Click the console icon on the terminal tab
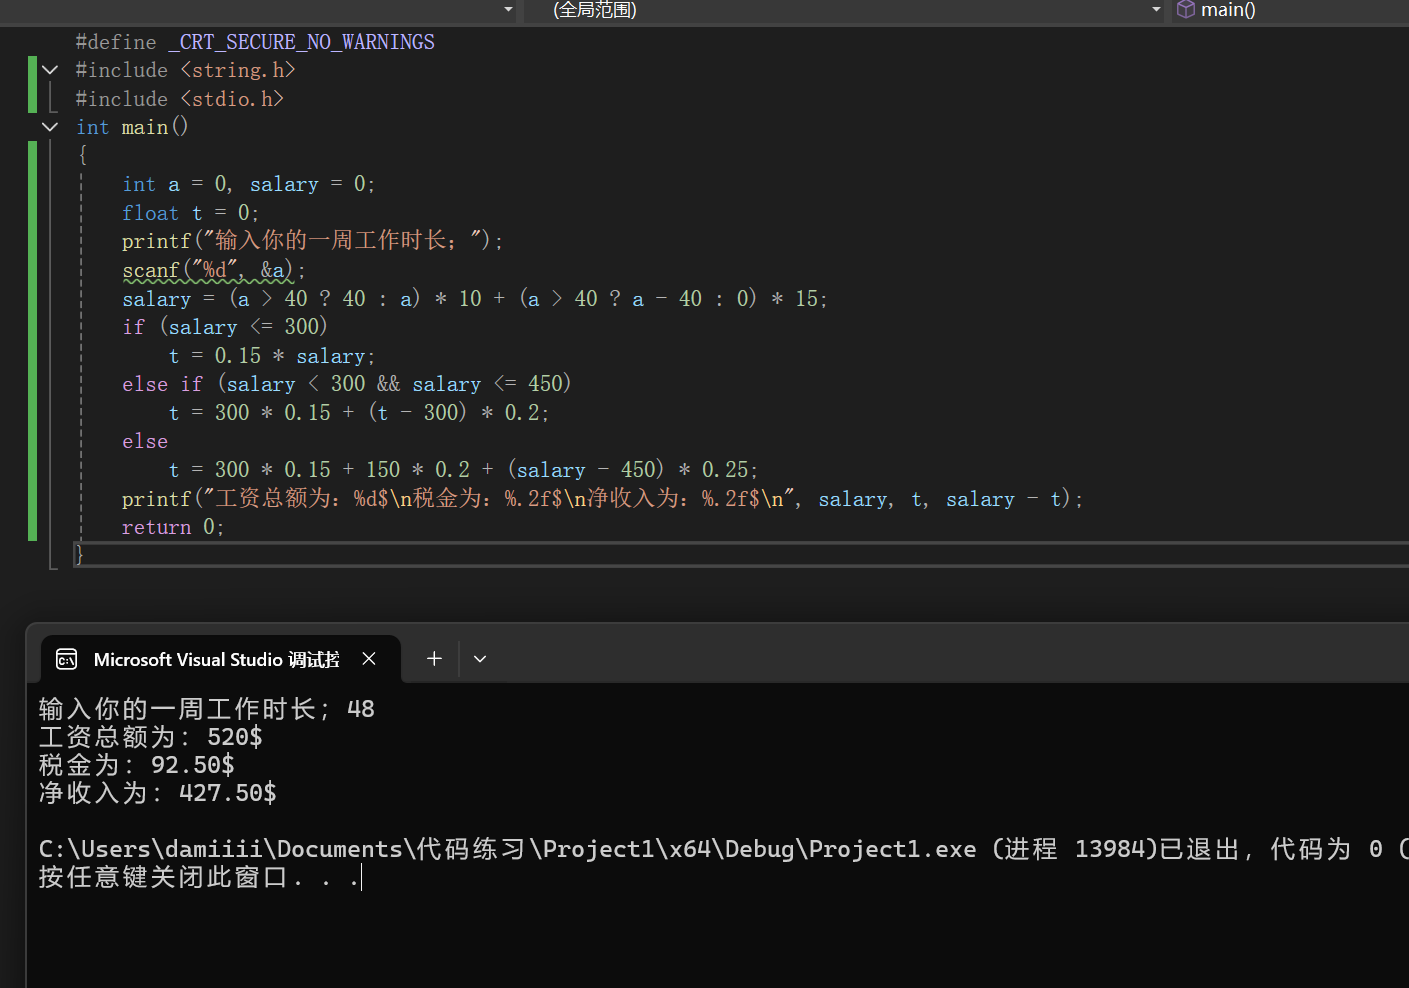 67,659
